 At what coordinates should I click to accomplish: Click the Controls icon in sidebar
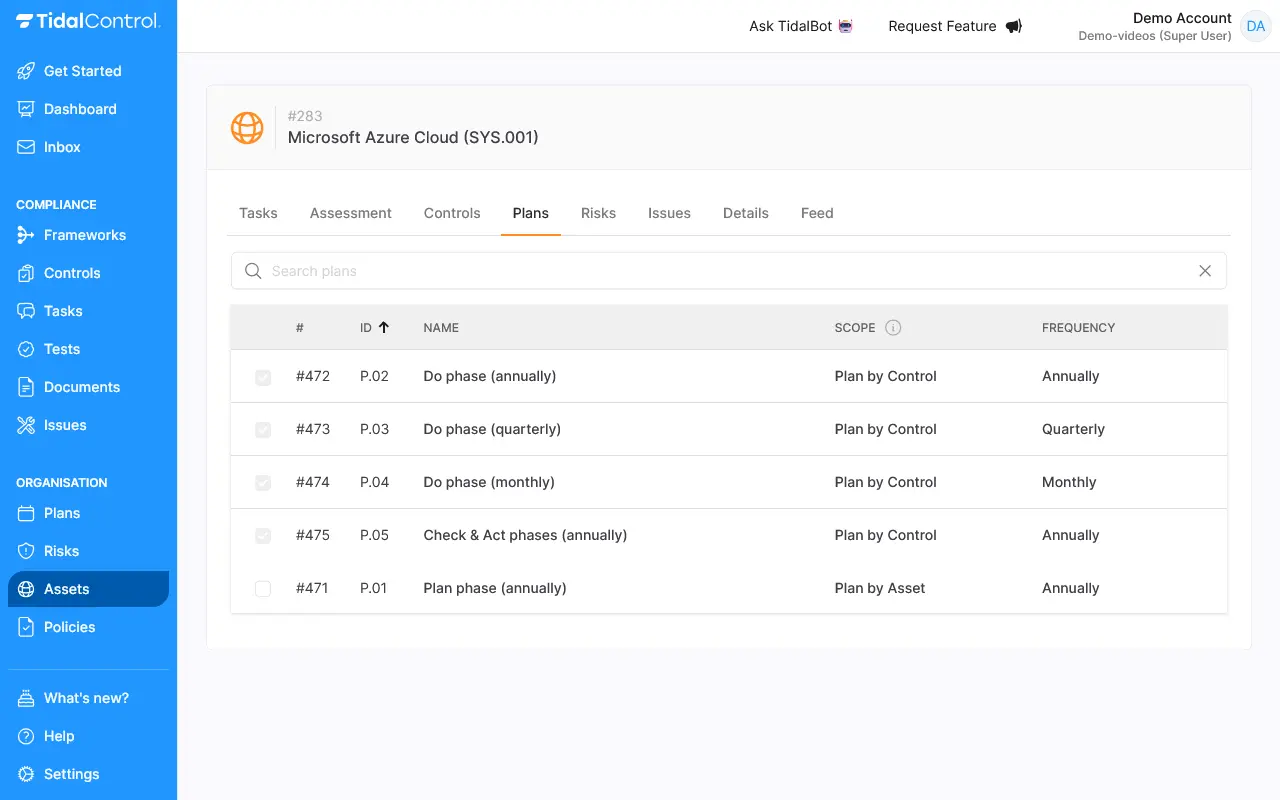[26, 273]
